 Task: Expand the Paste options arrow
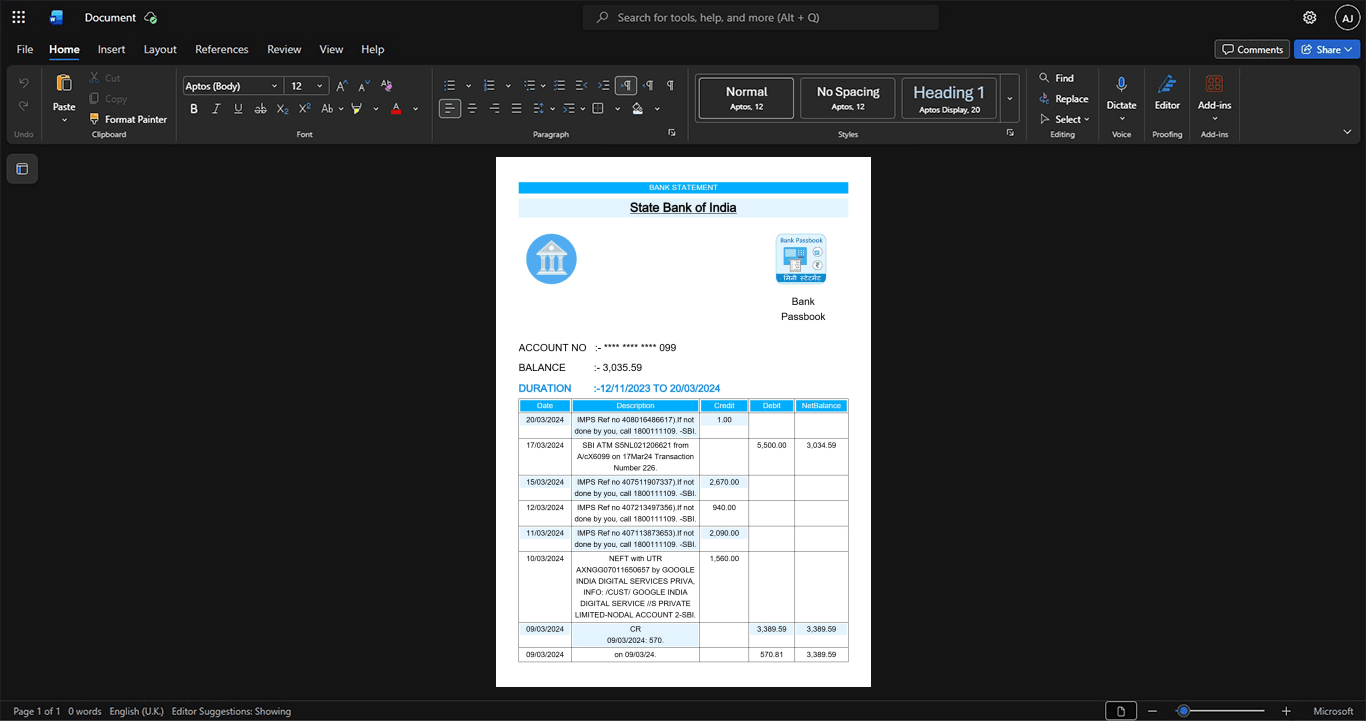coord(64,120)
